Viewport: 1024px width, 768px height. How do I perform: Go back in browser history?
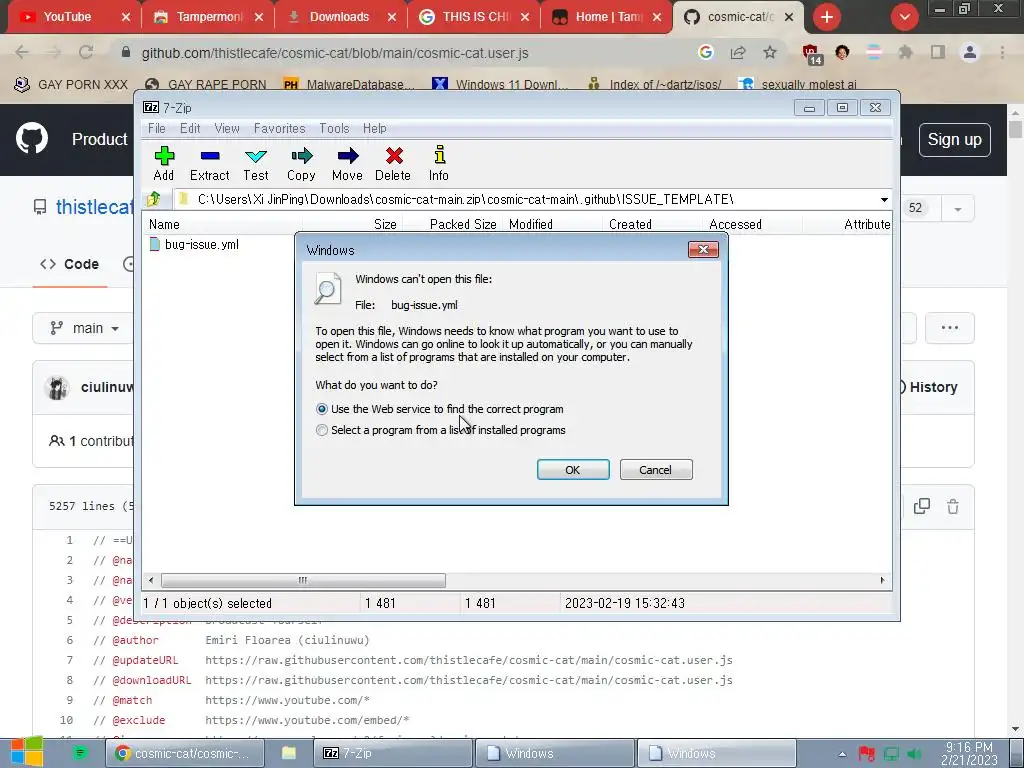[x=22, y=53]
